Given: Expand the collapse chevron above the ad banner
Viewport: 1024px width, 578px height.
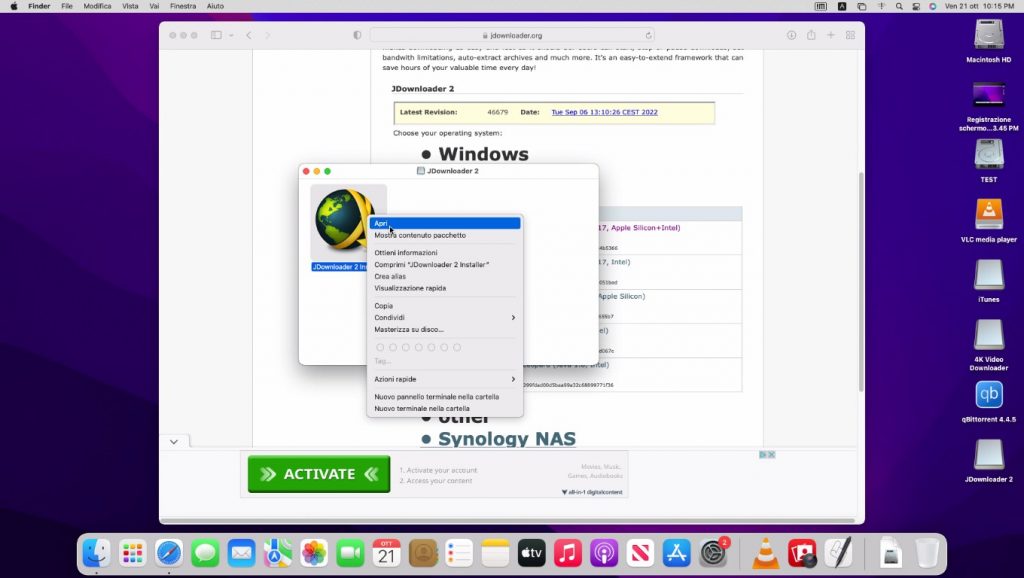Looking at the screenshot, I should [x=174, y=441].
